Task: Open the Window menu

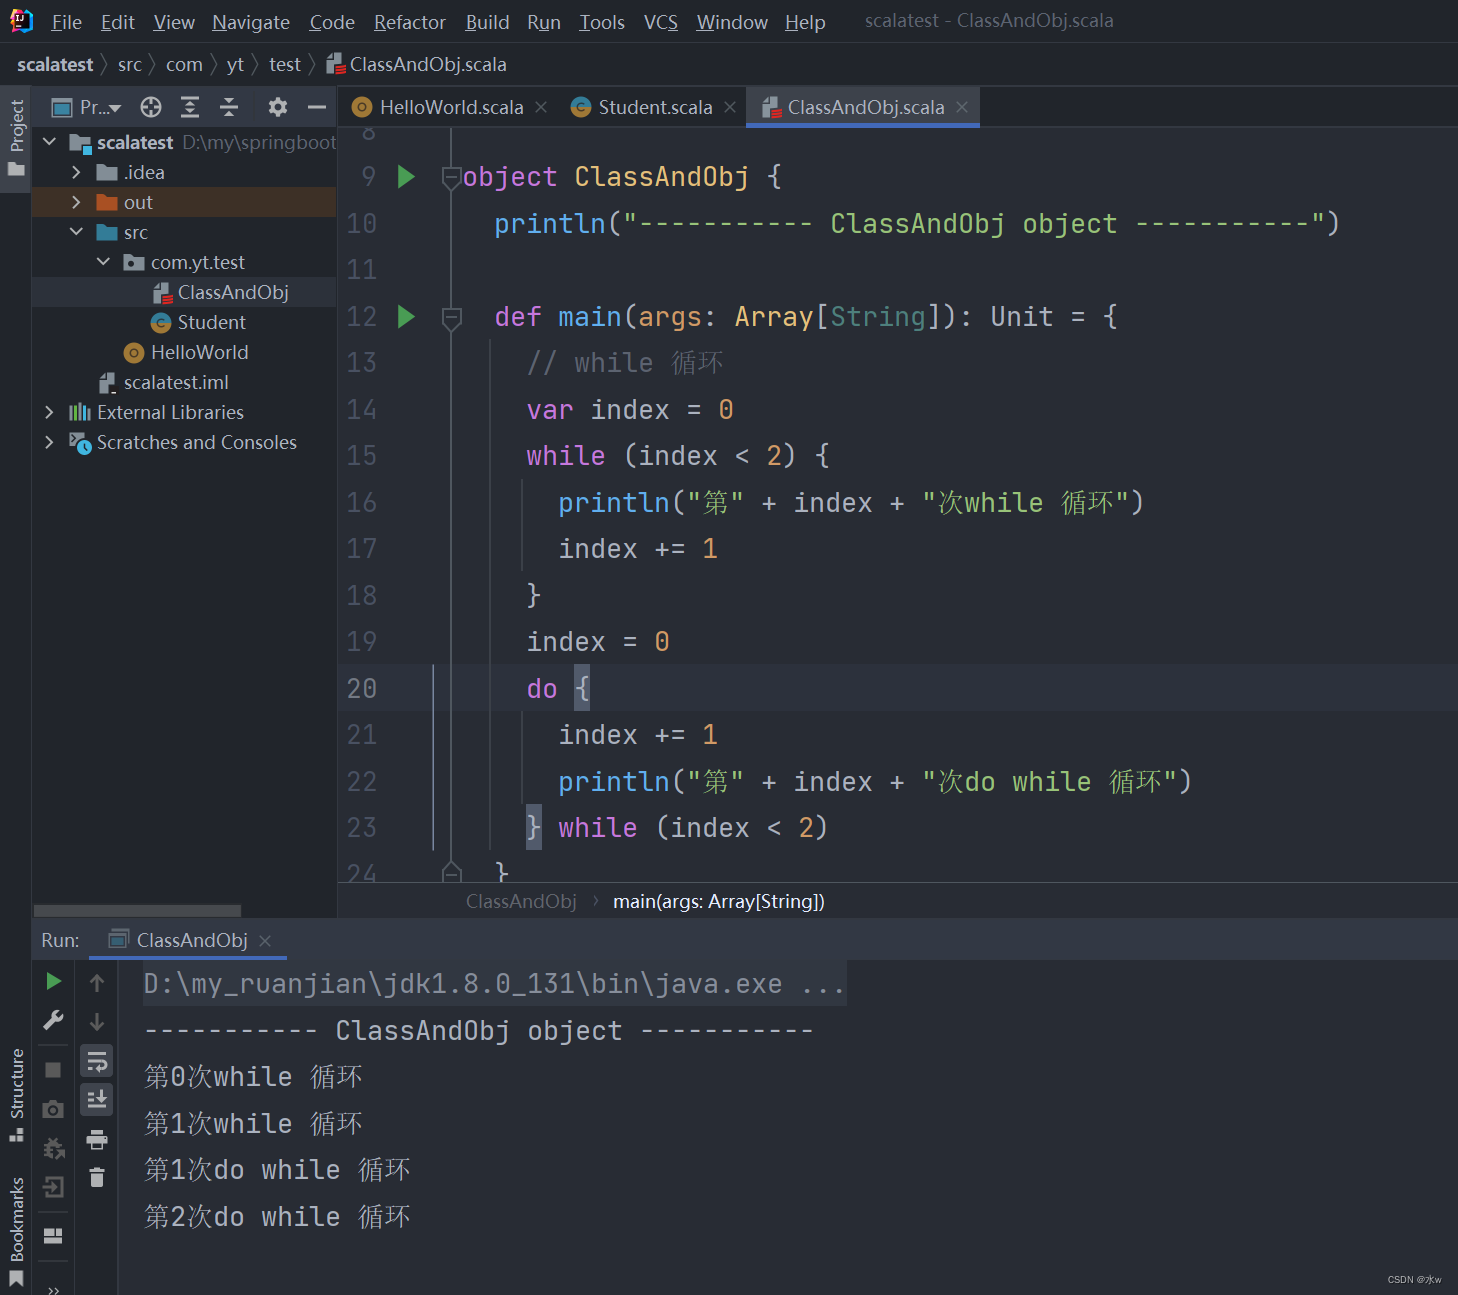Action: click(x=732, y=22)
